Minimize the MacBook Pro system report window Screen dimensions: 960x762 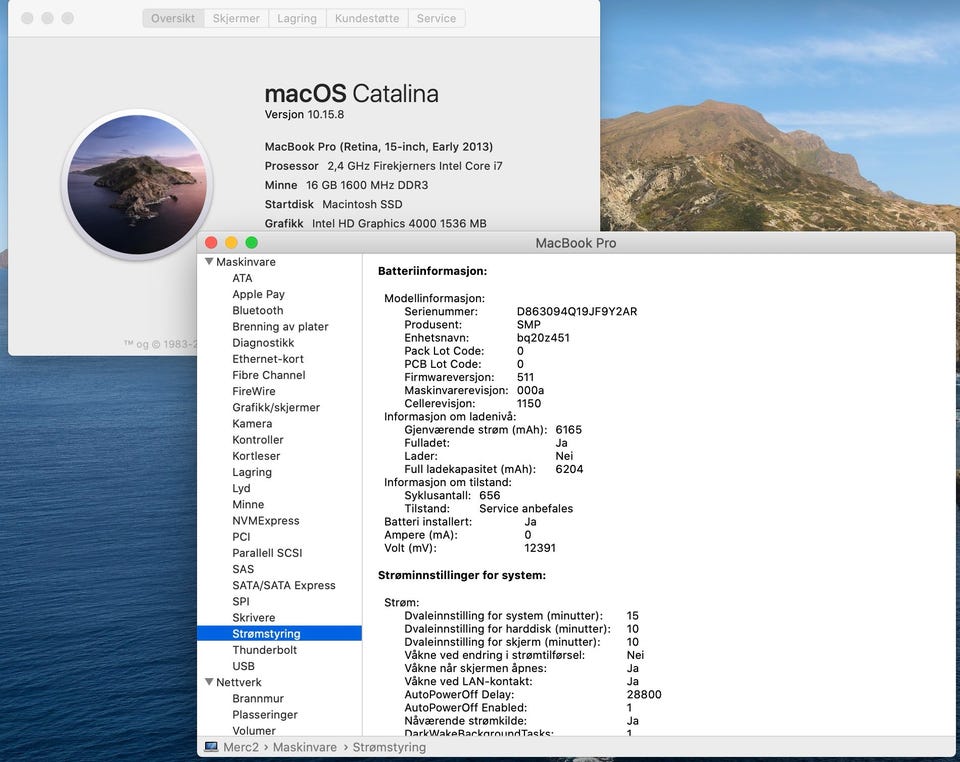coord(231,242)
